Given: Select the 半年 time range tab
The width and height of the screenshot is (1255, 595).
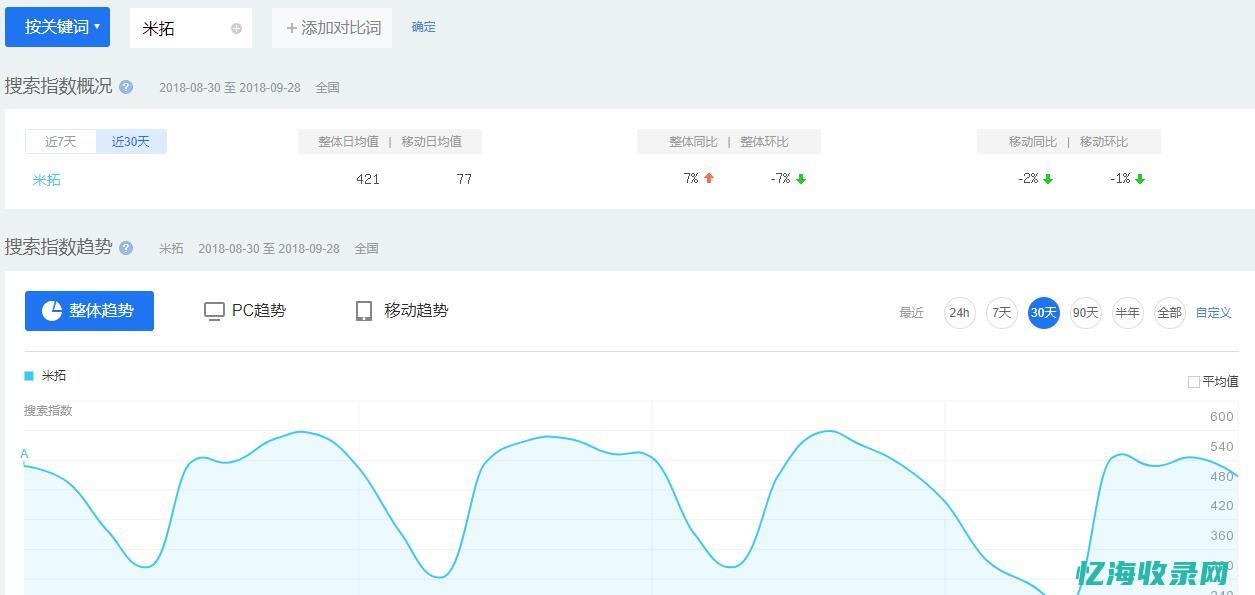Looking at the screenshot, I should click(x=1127, y=312).
